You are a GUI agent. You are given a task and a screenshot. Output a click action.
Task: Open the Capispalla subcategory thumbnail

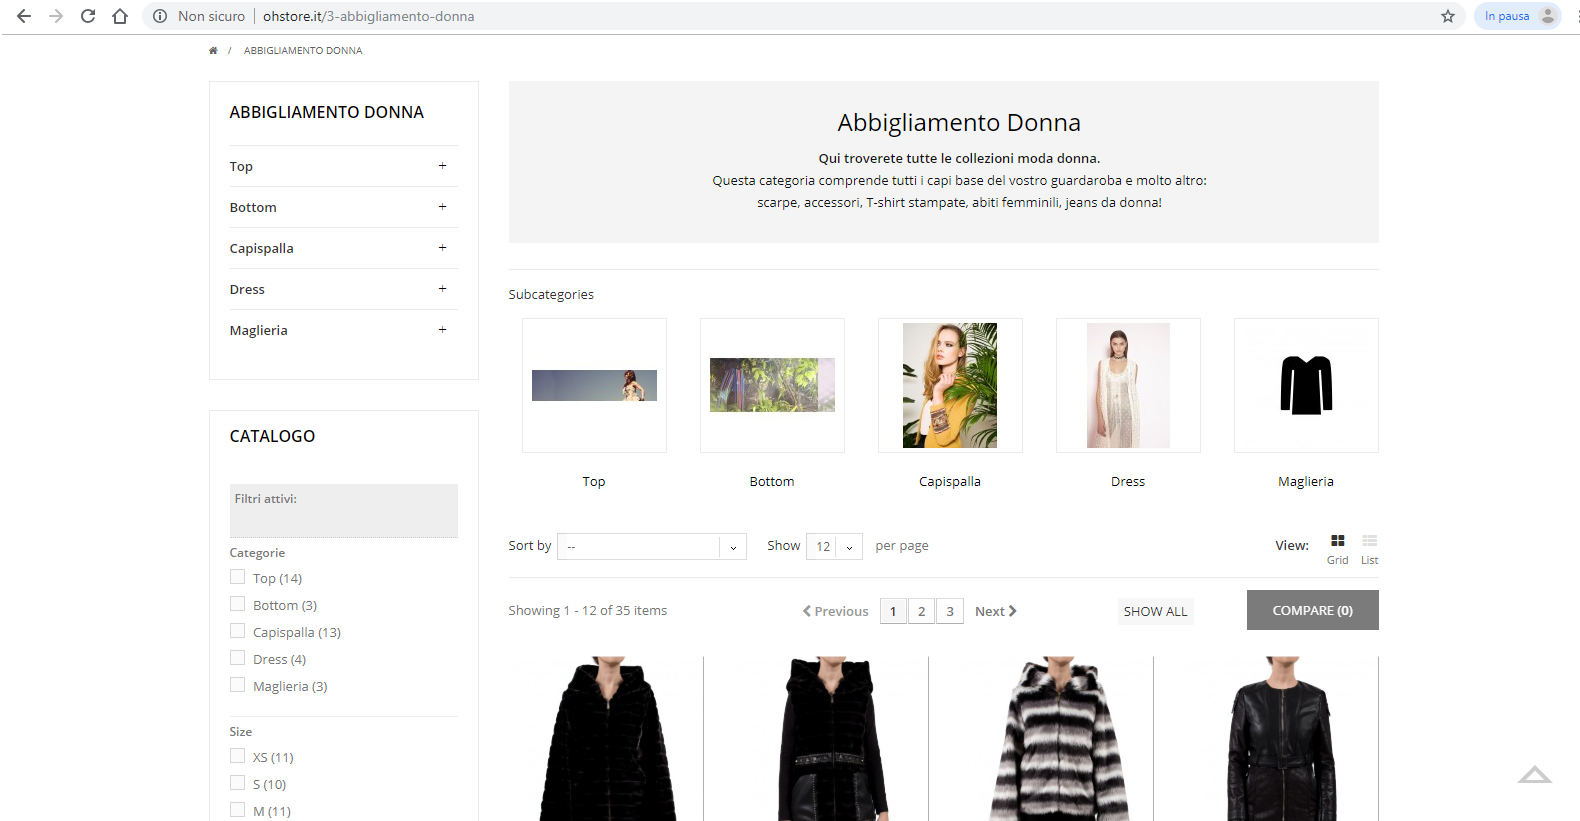click(x=950, y=385)
